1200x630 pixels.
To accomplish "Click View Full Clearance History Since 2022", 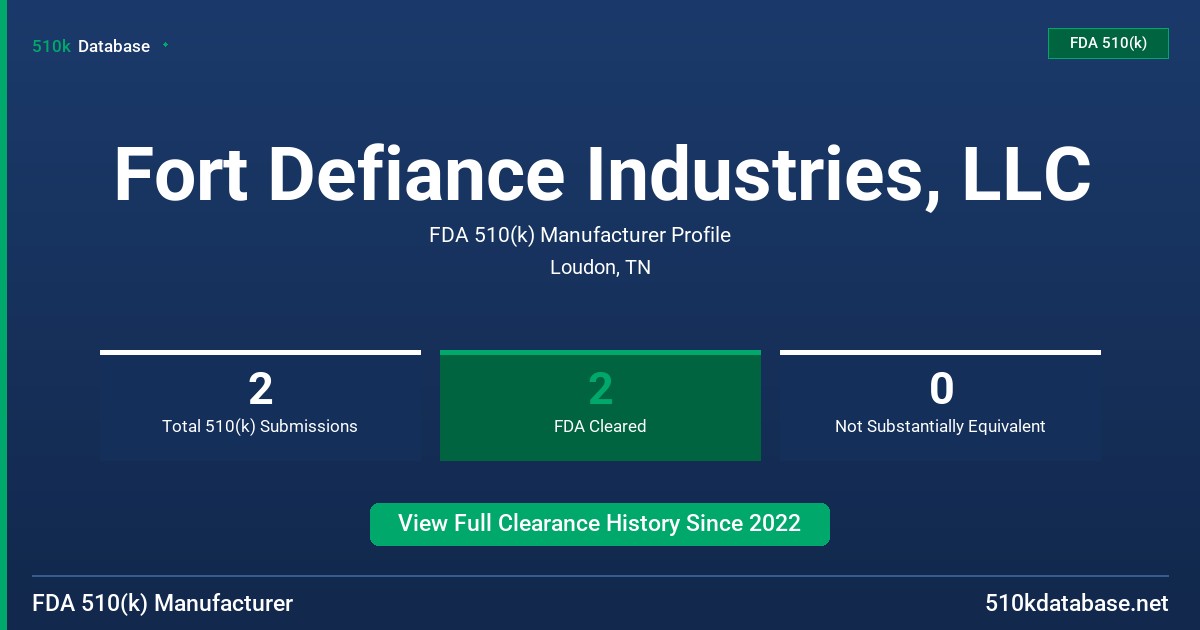I will coord(600,524).
